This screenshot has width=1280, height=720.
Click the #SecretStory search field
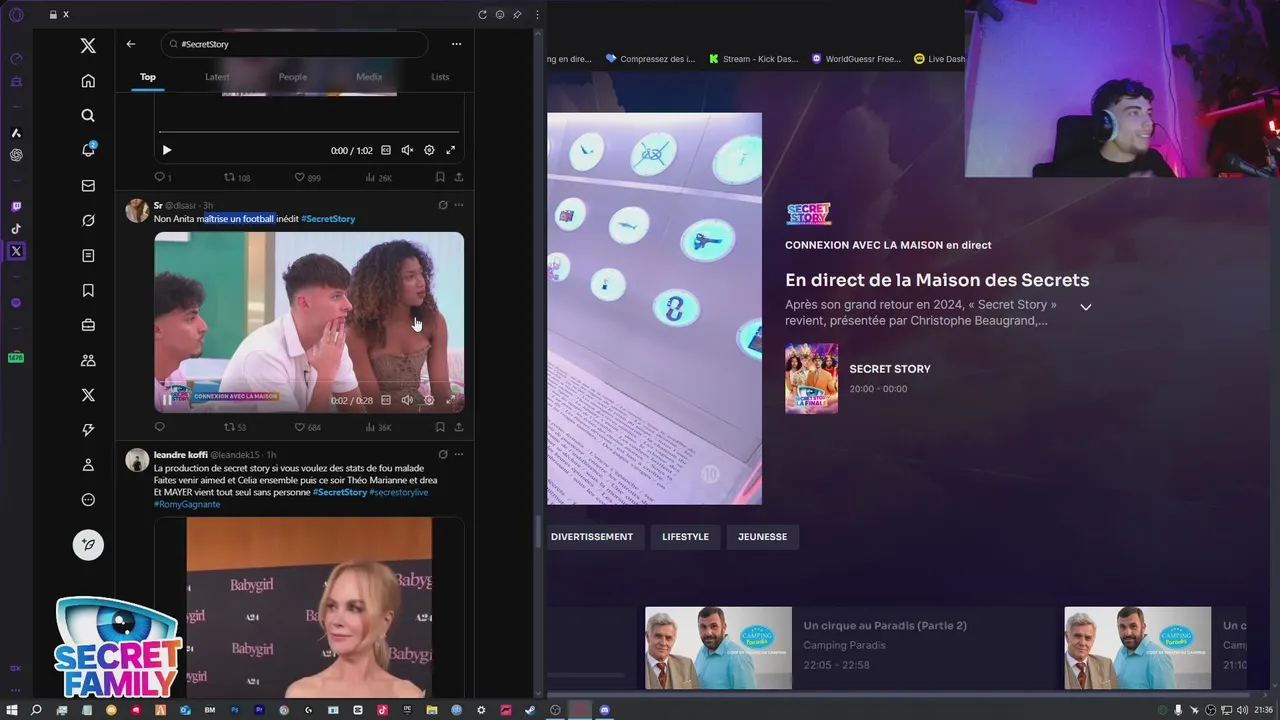click(294, 44)
